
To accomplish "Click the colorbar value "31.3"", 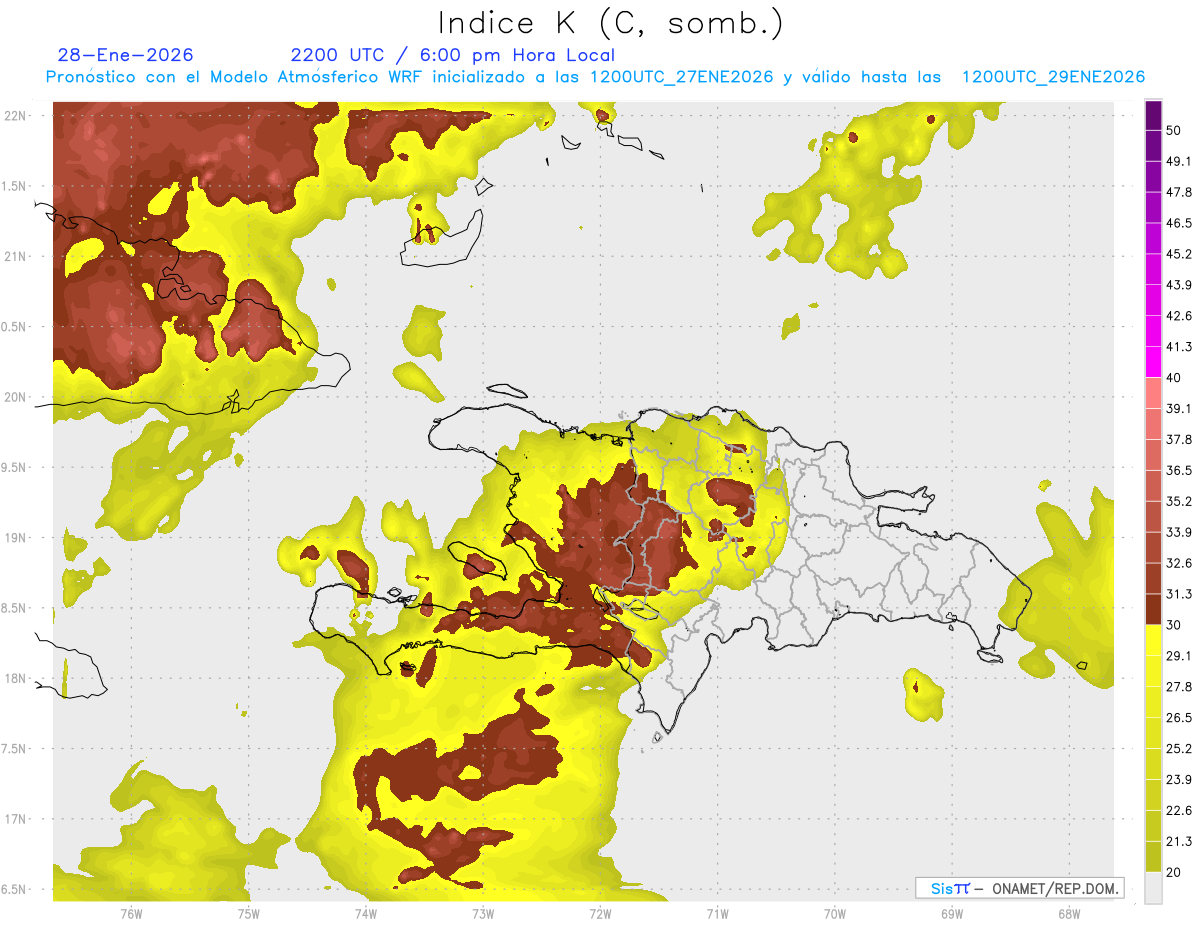I will [1180, 594].
